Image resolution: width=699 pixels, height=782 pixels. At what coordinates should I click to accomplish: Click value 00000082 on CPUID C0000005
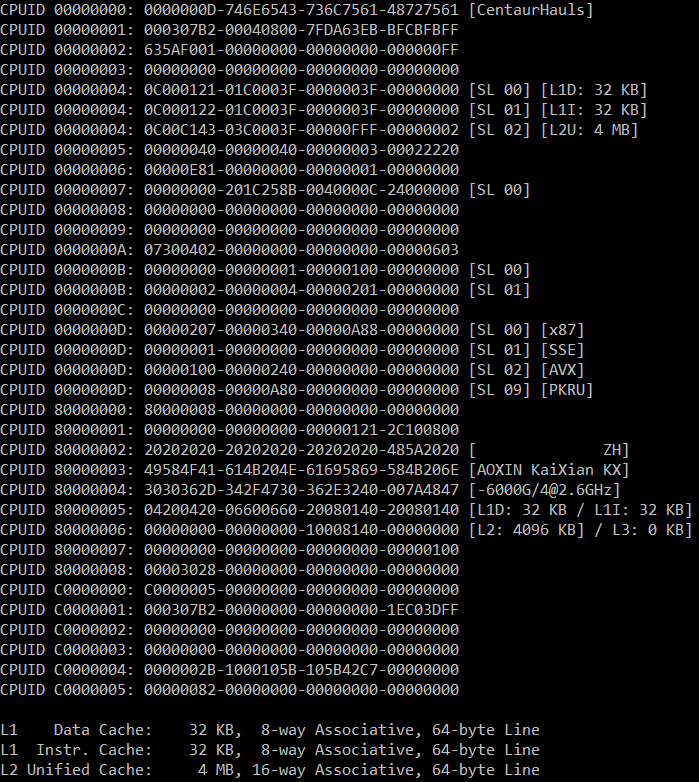pyautogui.click(x=179, y=689)
